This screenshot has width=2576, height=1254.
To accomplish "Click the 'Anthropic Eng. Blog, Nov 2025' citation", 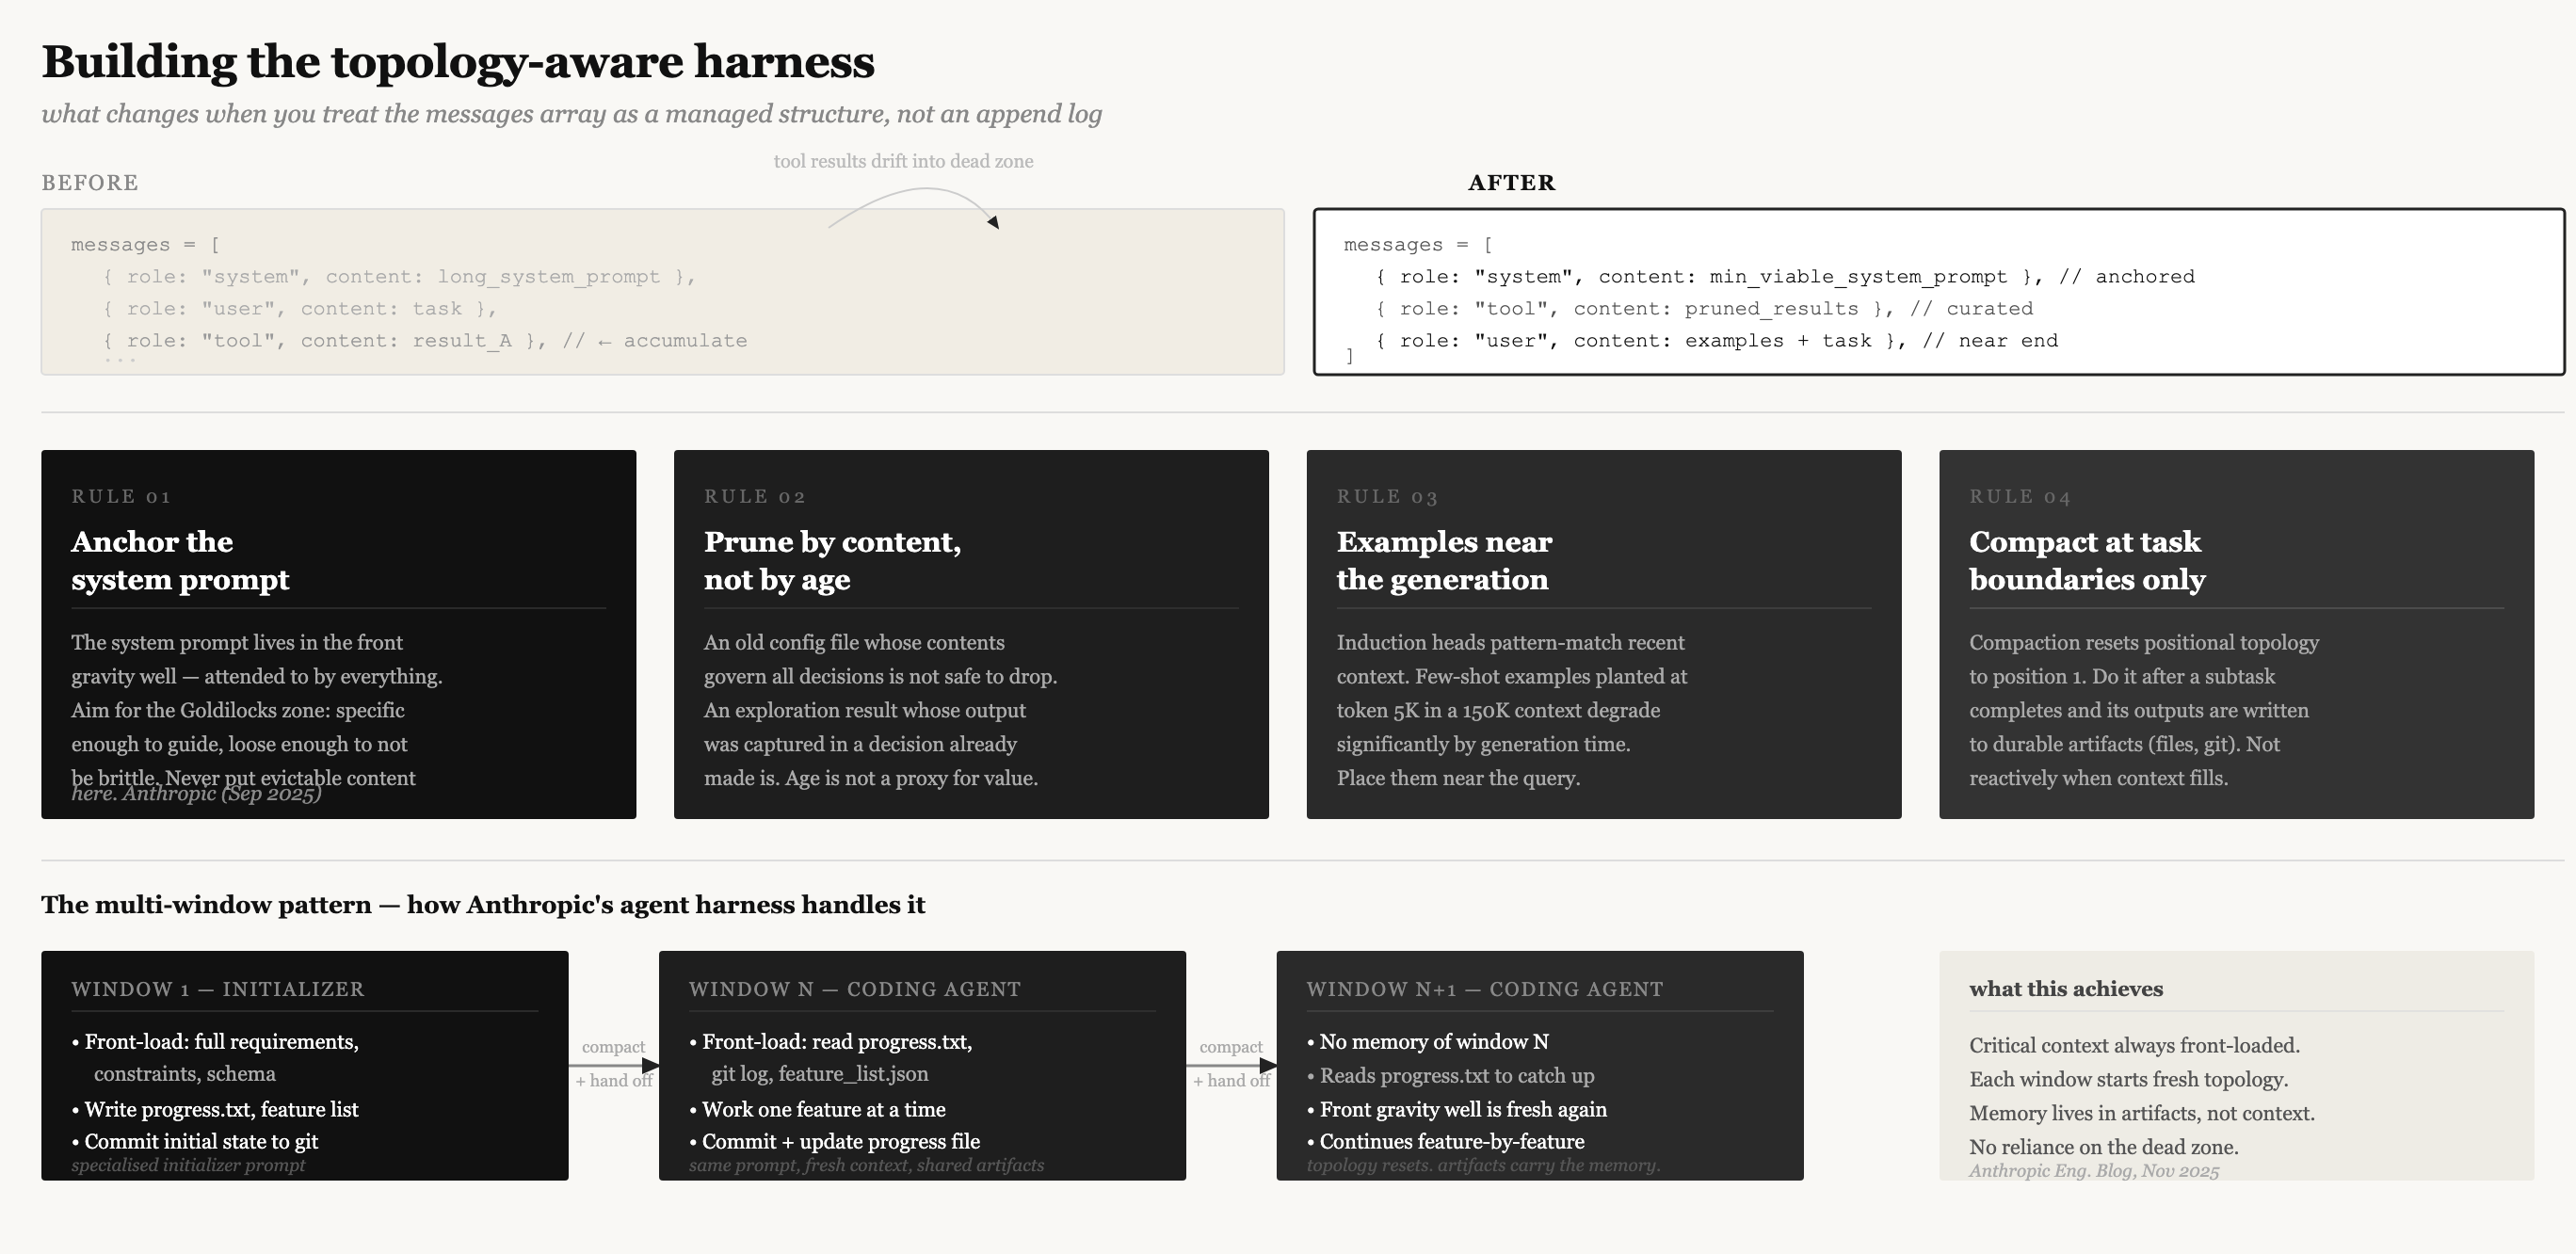I will pos(2094,1171).
